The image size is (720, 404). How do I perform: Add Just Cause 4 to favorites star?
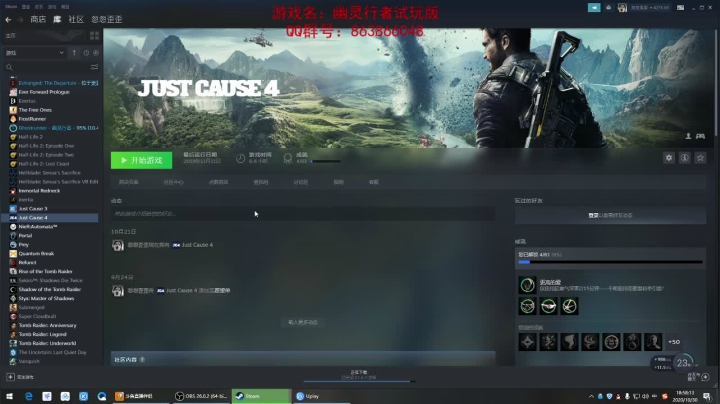700,158
